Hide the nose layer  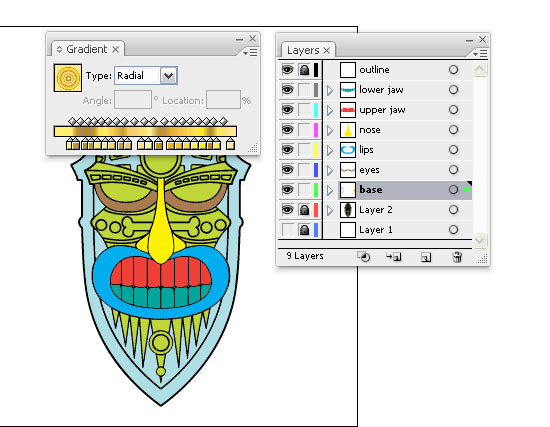point(288,129)
